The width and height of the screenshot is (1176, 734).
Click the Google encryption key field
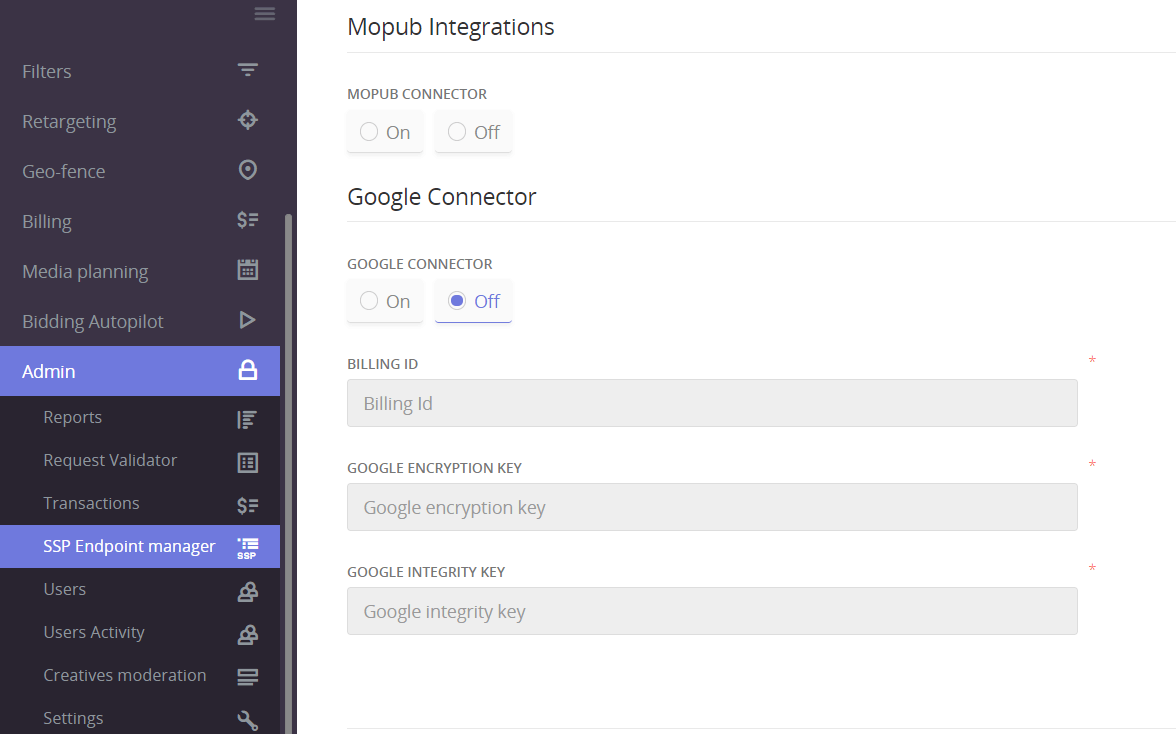click(x=712, y=507)
